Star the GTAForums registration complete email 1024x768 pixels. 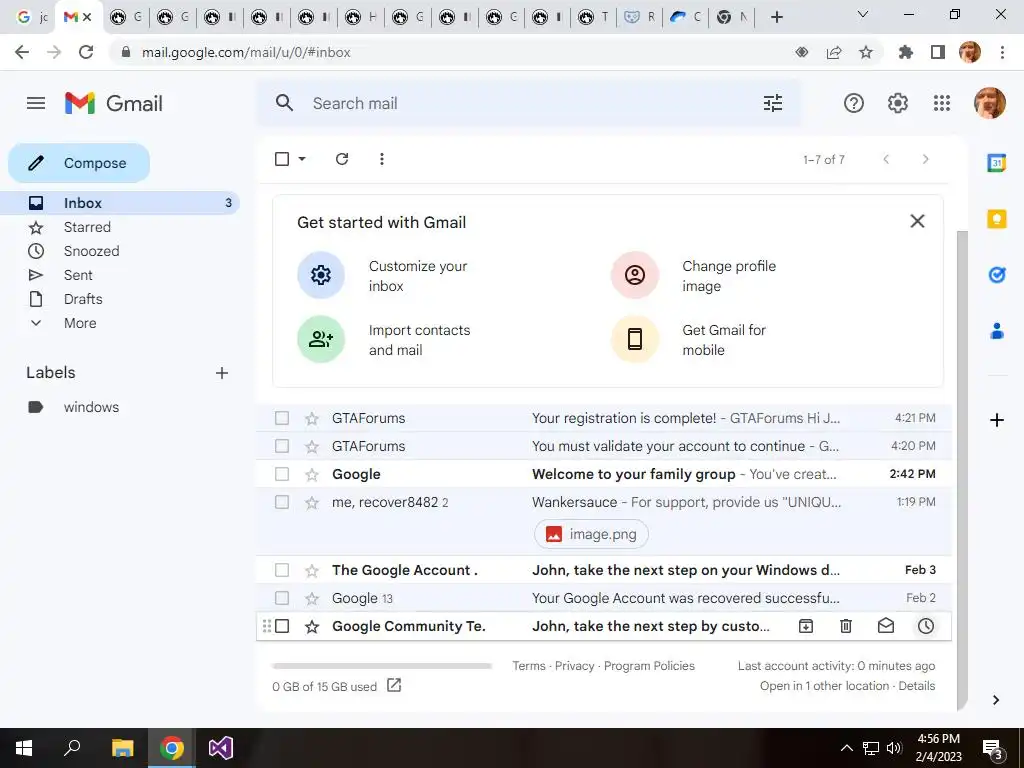(312, 418)
